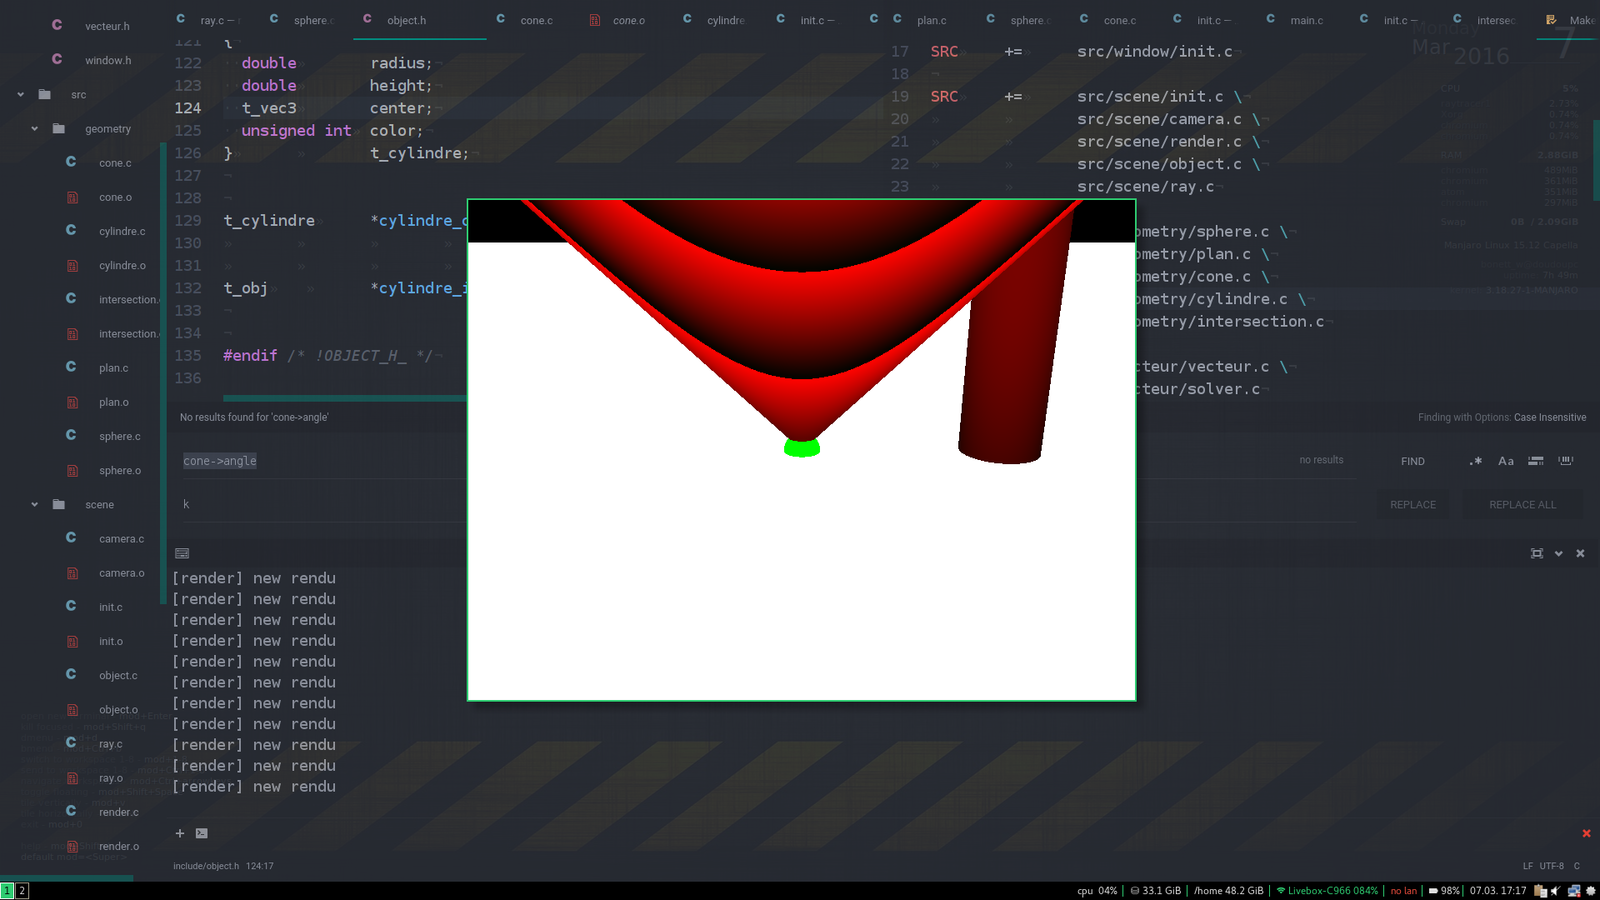Select the src folder in tree

click(x=79, y=95)
